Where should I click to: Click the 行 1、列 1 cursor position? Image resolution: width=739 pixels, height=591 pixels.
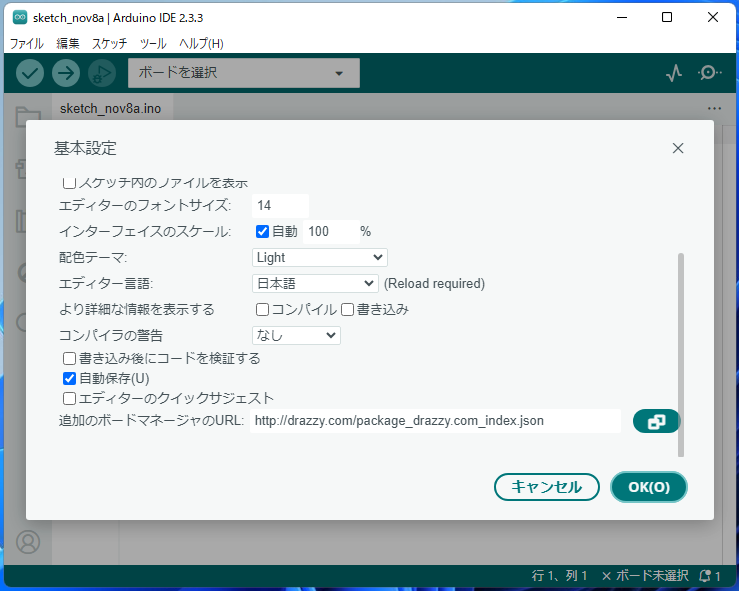(x=559, y=575)
